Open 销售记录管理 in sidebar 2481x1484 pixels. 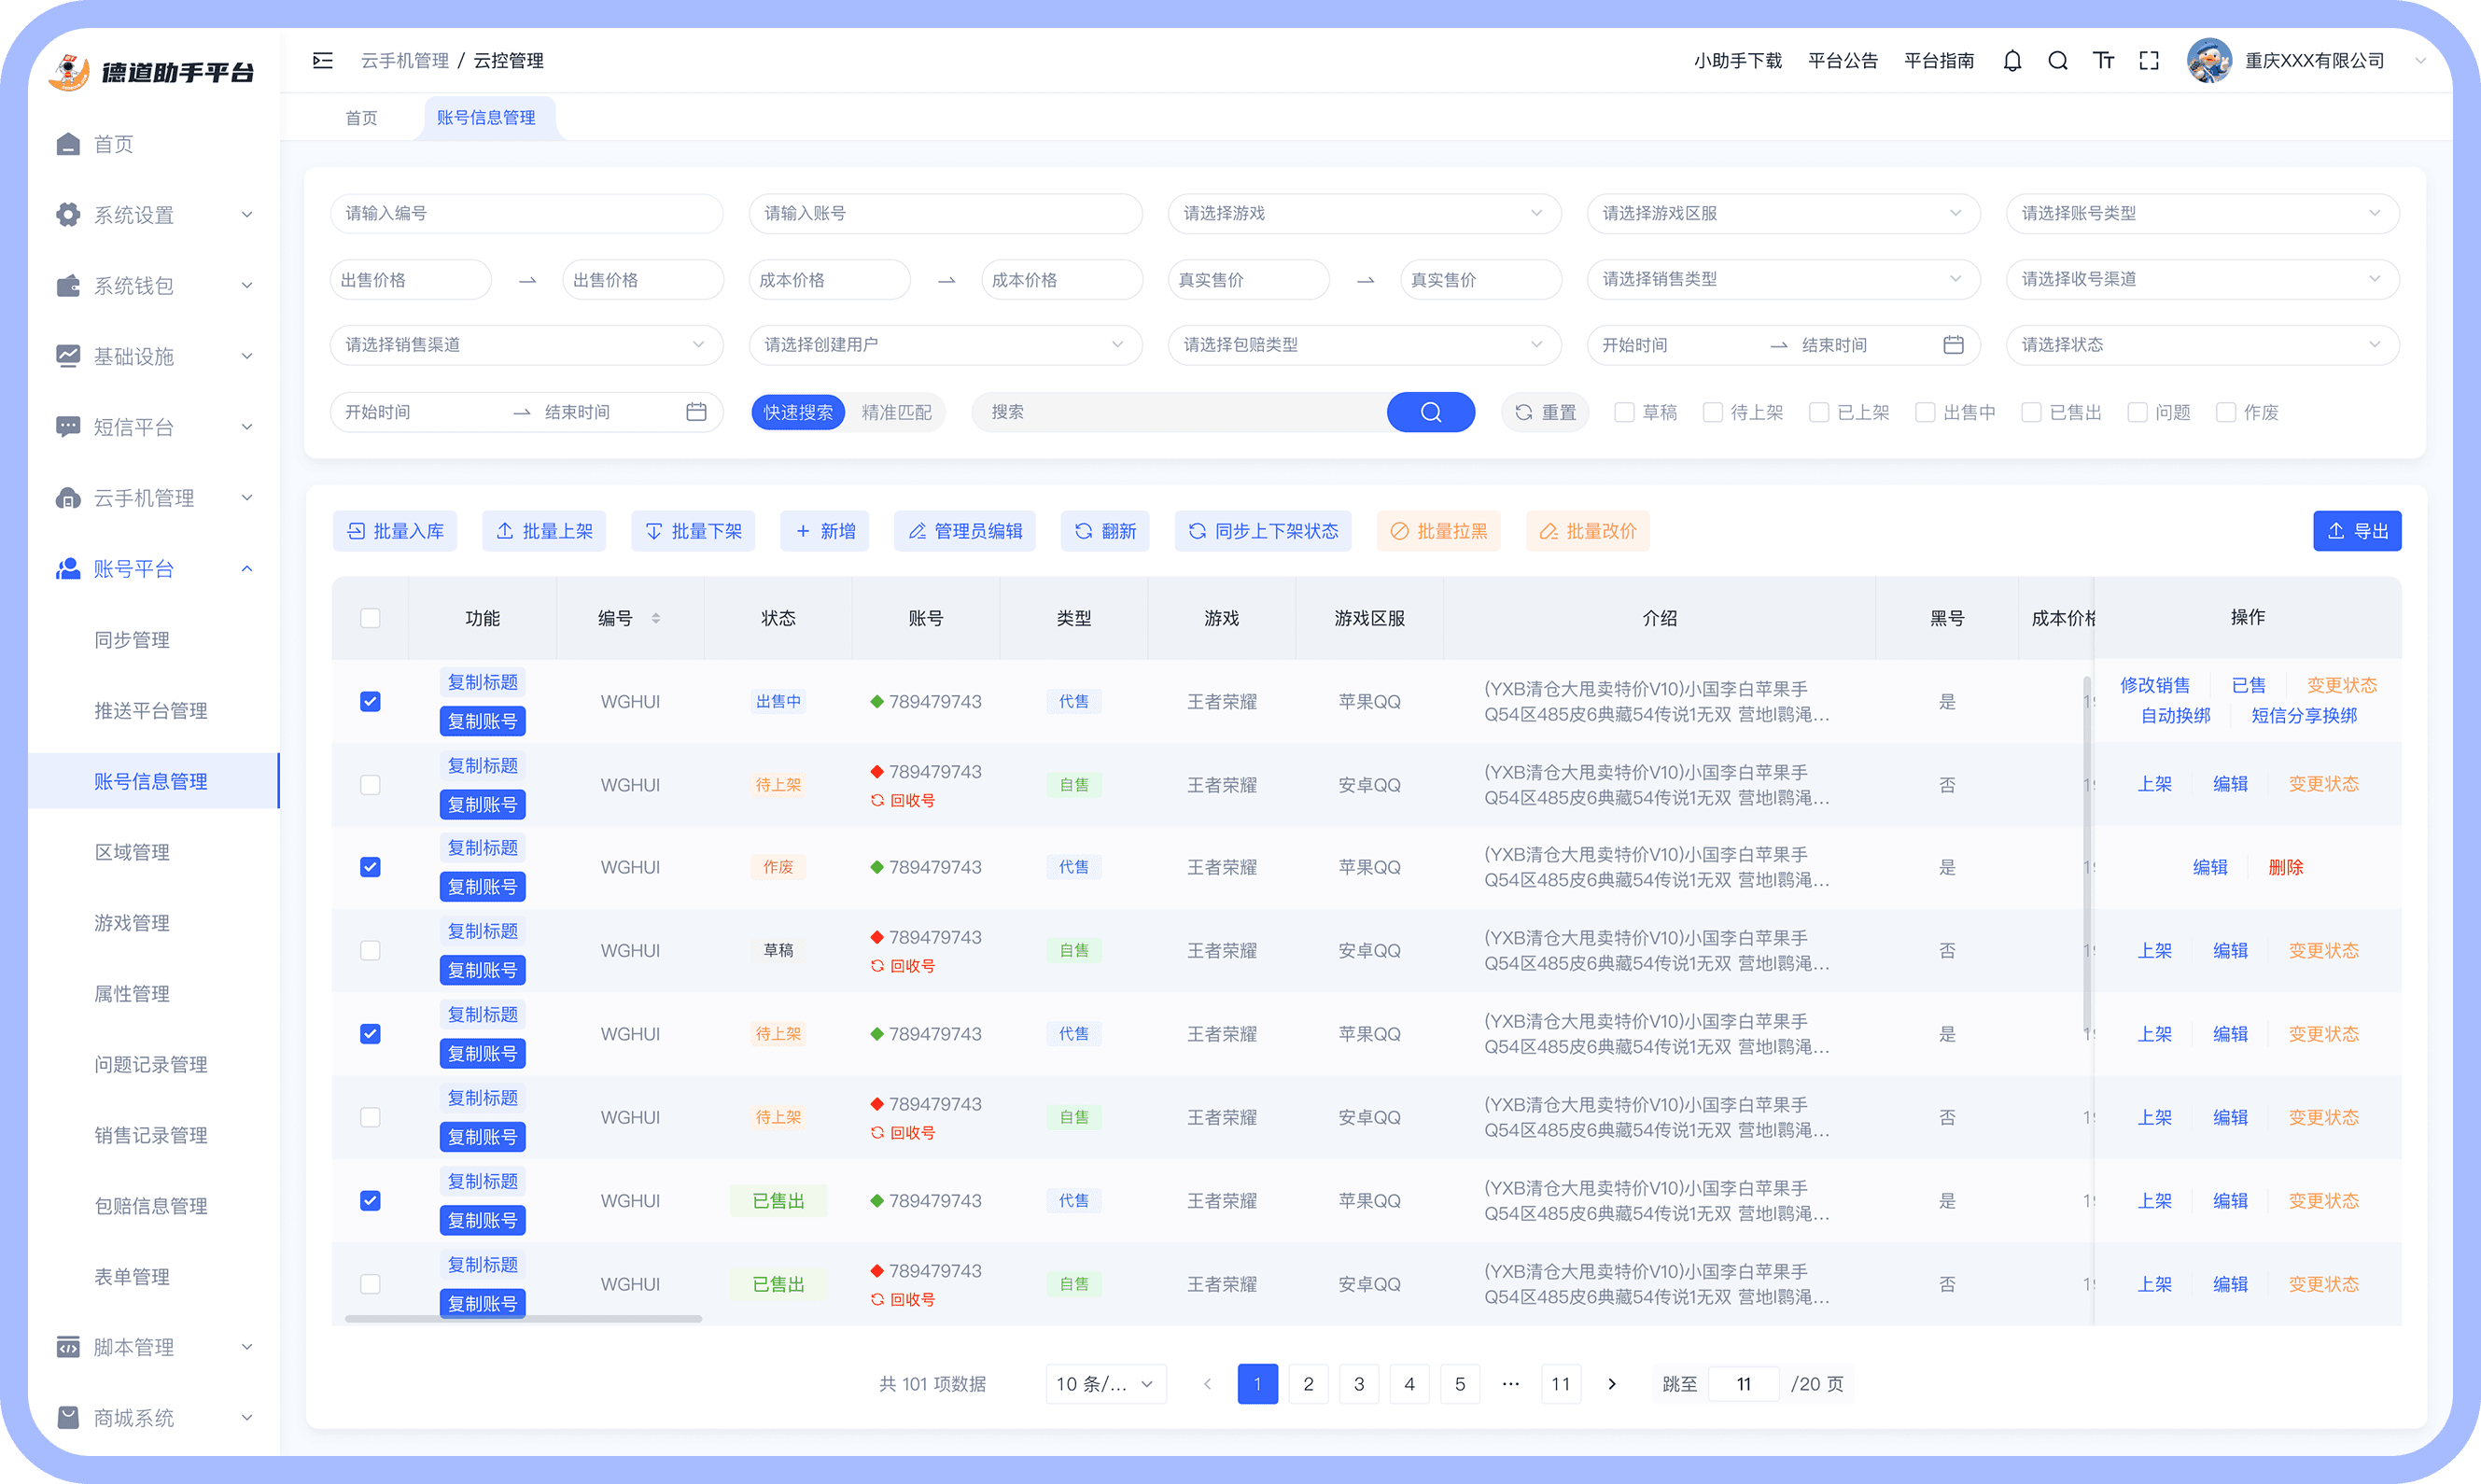pyautogui.click(x=151, y=1135)
